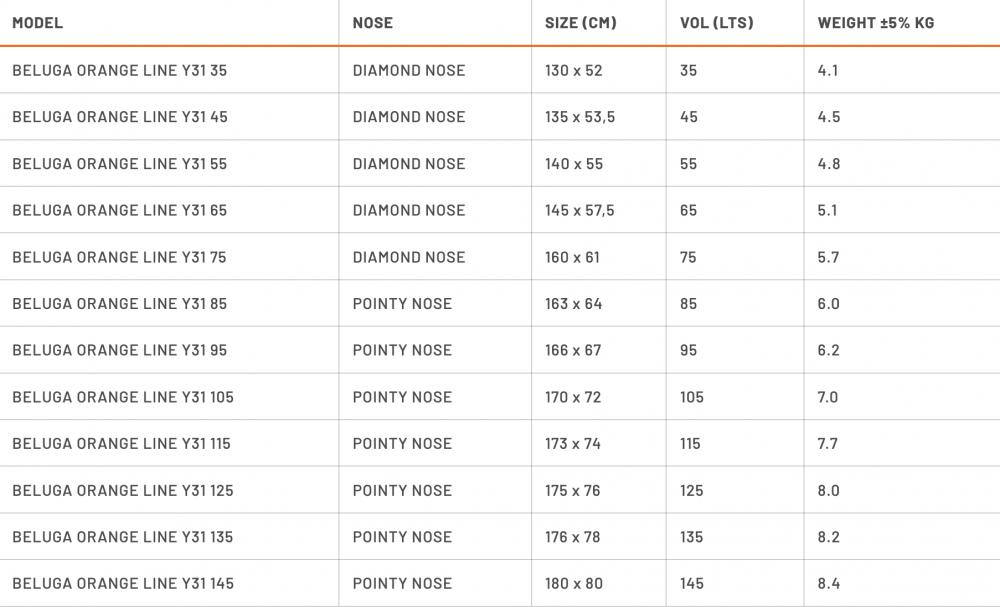
Task: Select the Pointy Nose cell for Y31 125
Action: click(x=402, y=490)
